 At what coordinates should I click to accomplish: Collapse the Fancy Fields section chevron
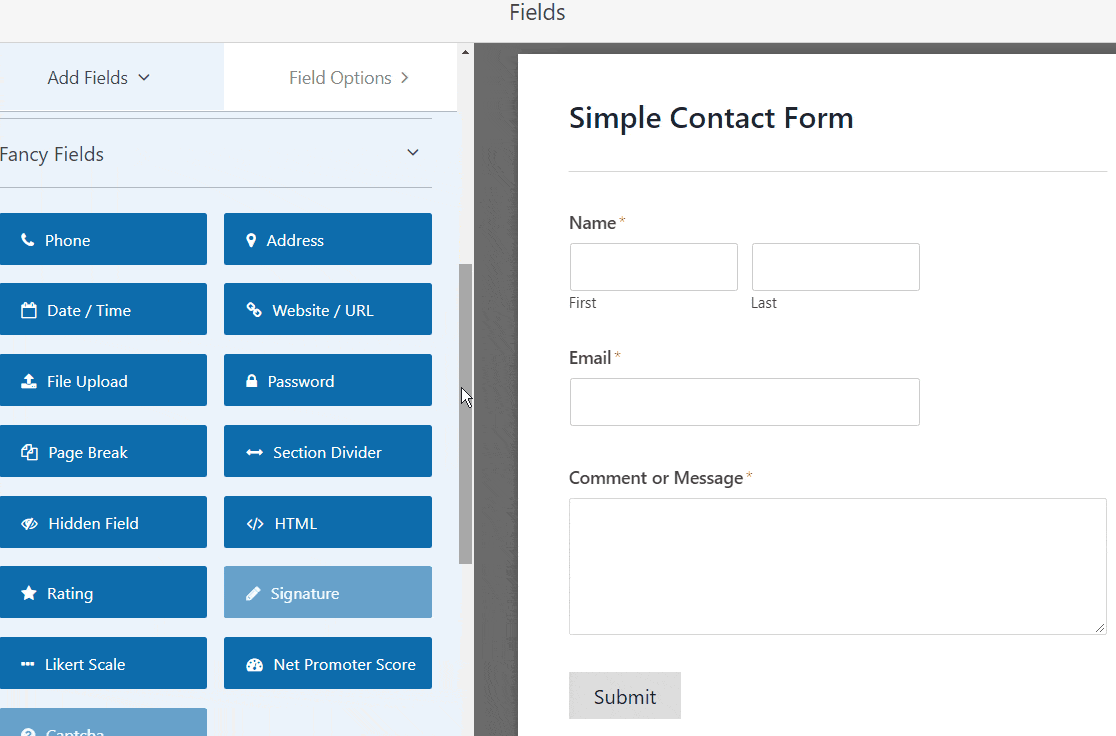pos(413,153)
